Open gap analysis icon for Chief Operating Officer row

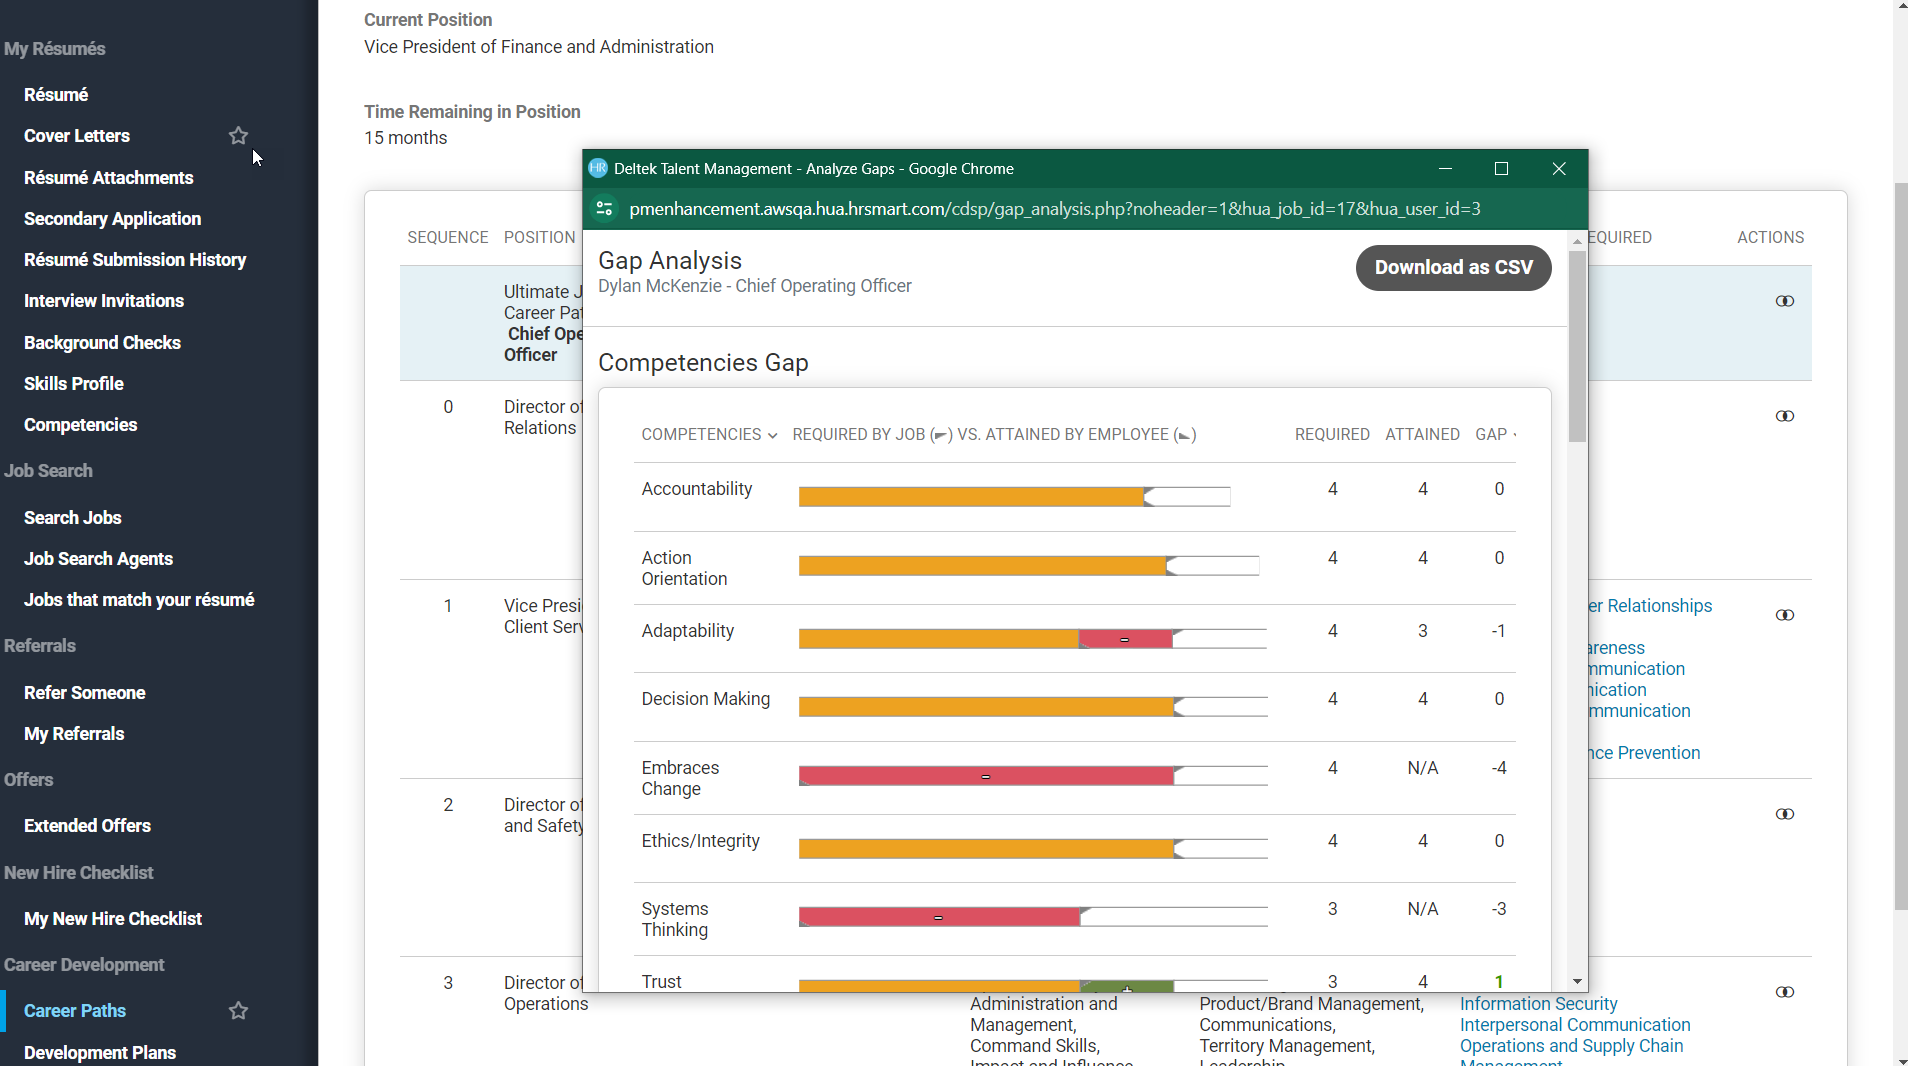point(1784,301)
